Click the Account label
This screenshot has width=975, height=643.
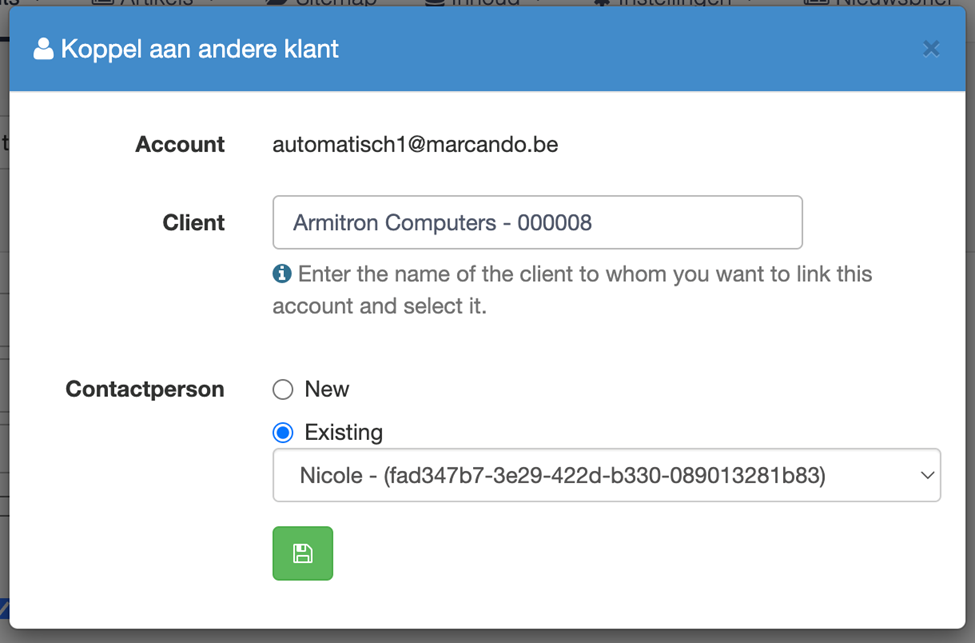pos(180,144)
